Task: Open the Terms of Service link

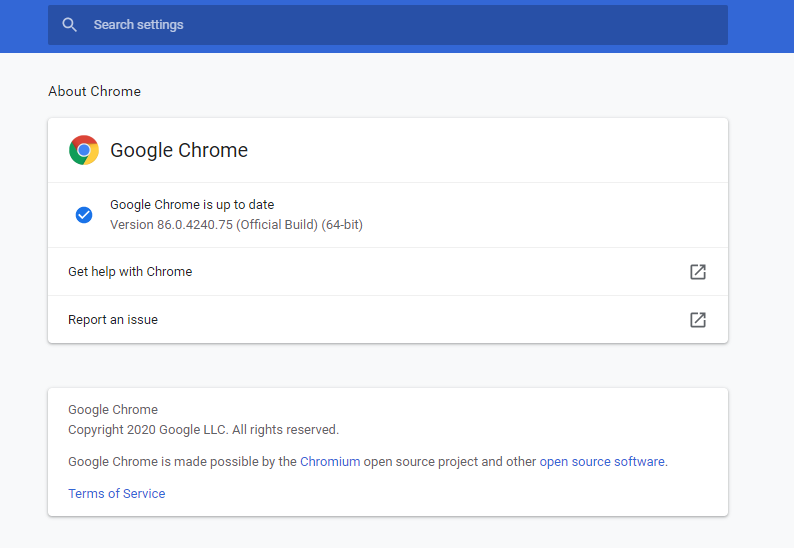Action: click(116, 494)
